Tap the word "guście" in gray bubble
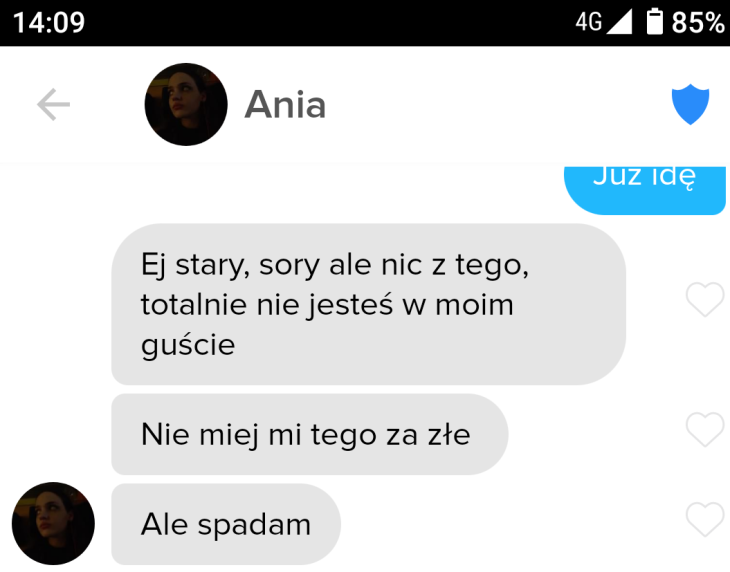 (x=188, y=345)
